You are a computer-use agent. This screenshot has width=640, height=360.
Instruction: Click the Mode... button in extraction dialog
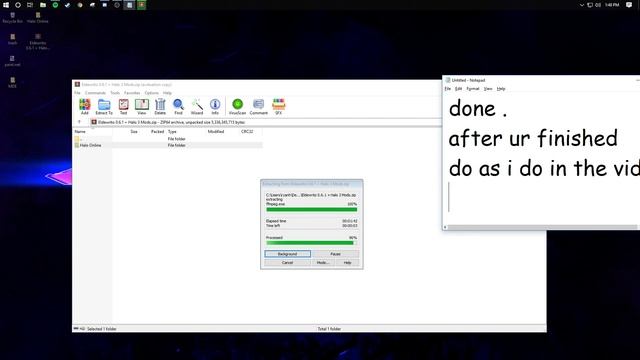[x=323, y=262]
